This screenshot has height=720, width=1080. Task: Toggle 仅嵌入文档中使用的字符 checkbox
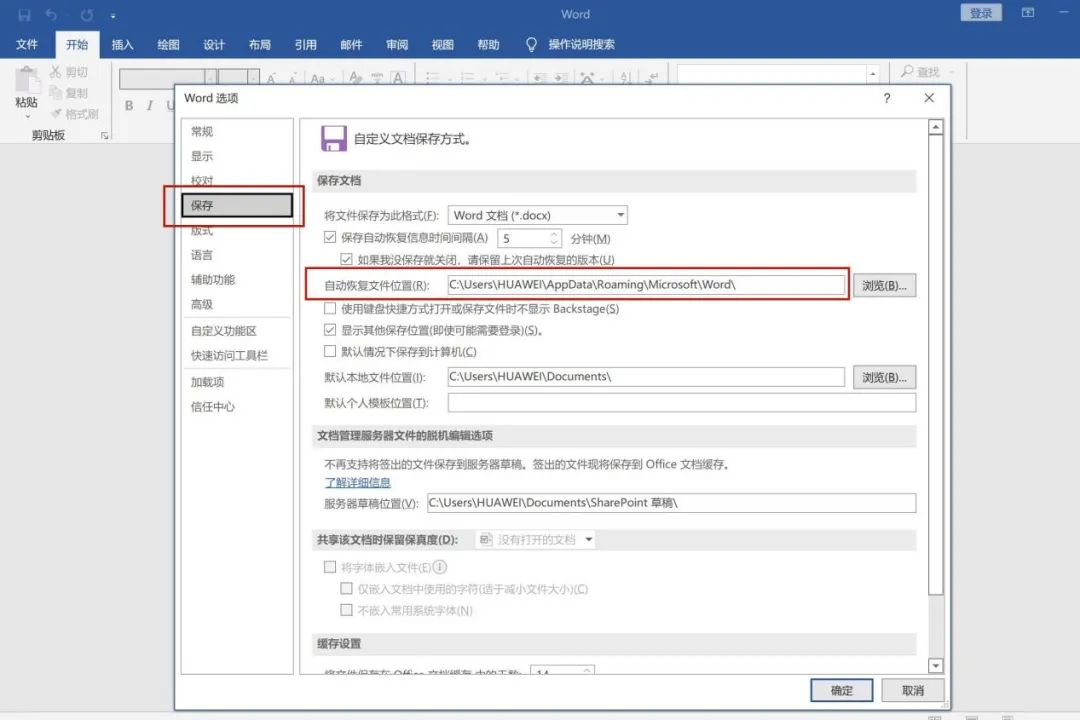346,588
